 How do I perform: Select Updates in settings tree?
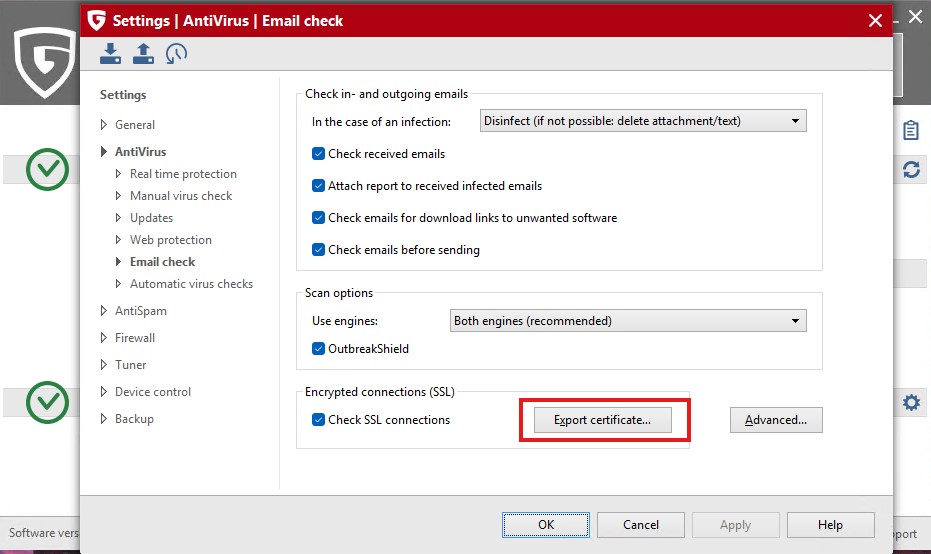pos(151,218)
